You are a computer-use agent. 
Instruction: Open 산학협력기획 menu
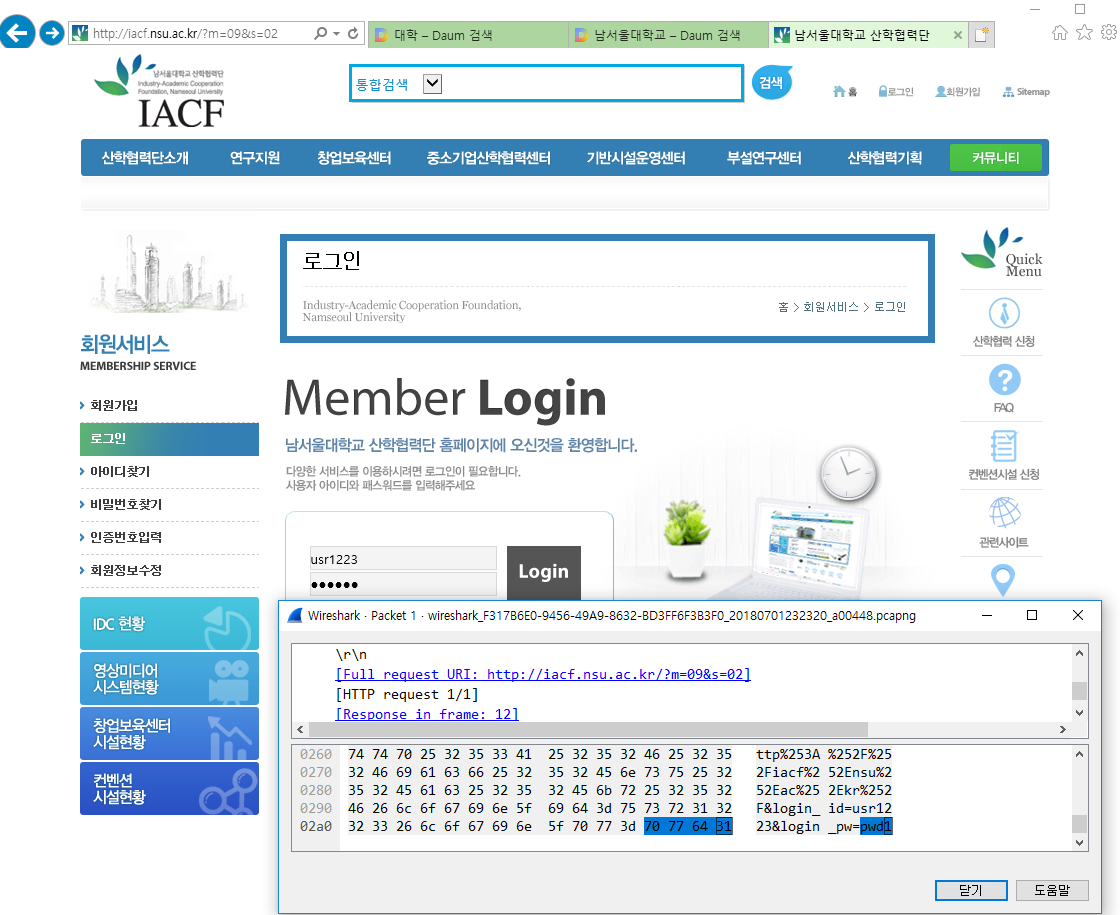[x=884, y=158]
